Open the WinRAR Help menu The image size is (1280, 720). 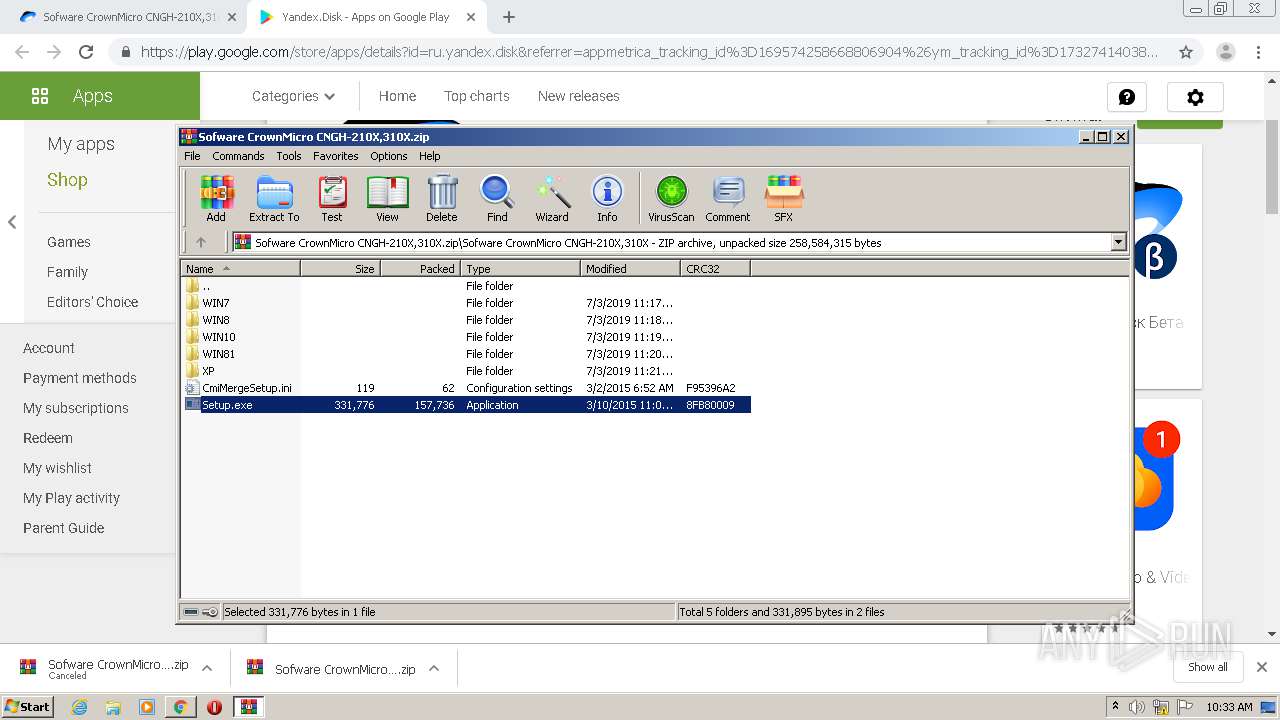430,156
